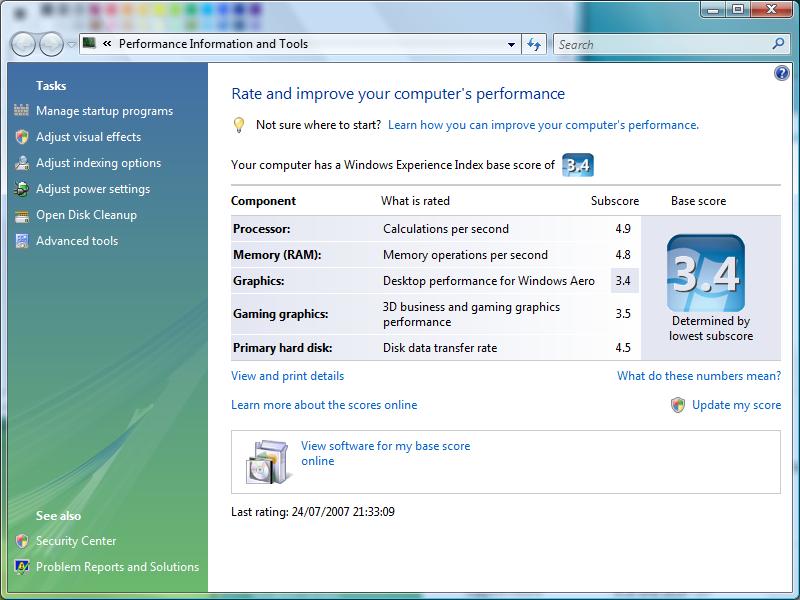Viewport: 800px width, 600px height.
Task: Click View software for my base score online
Action: pyautogui.click(x=386, y=453)
